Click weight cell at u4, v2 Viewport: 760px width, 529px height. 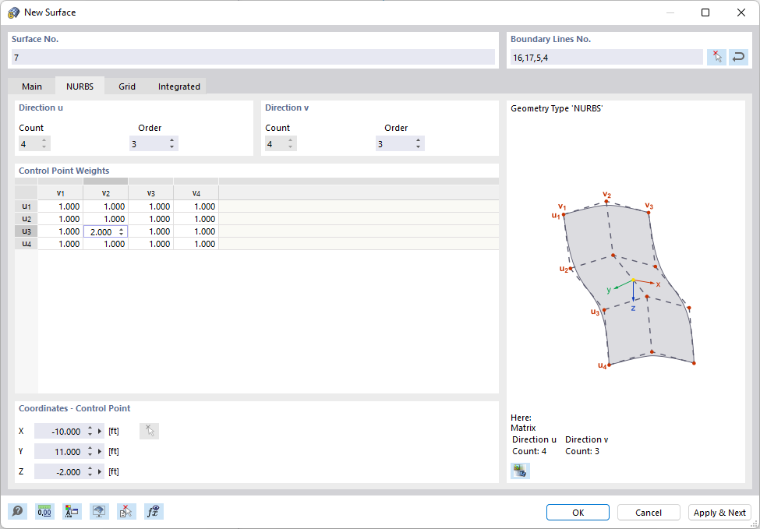click(106, 244)
